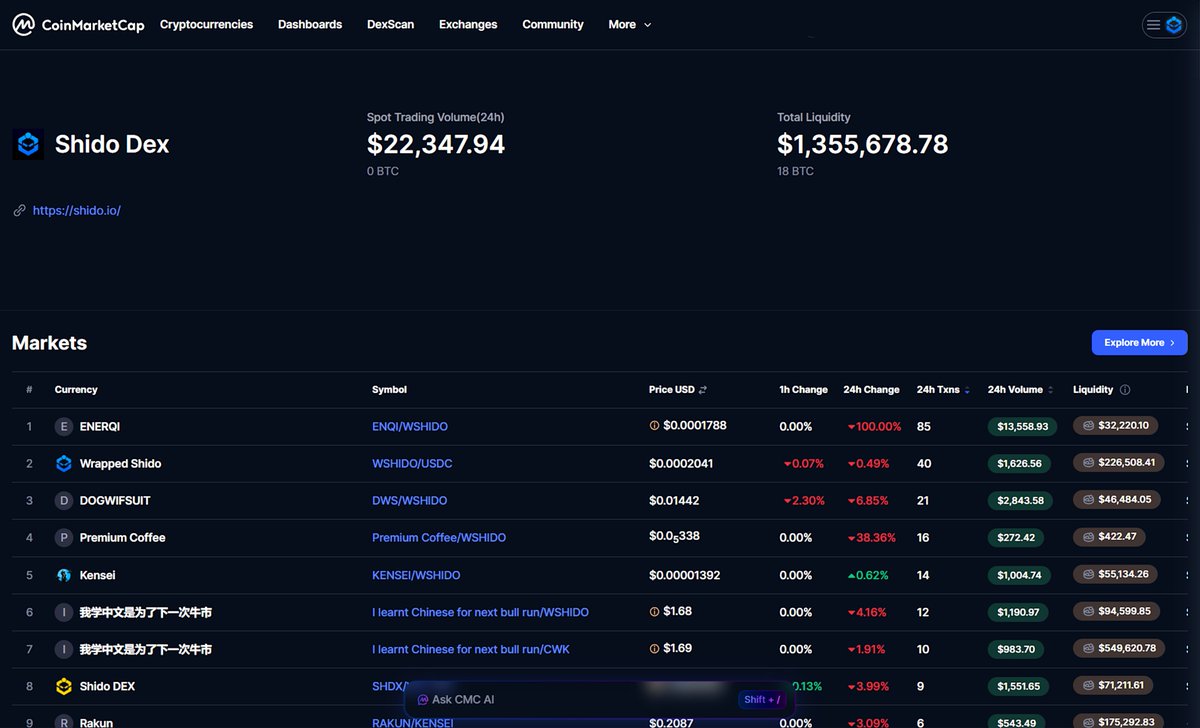Image resolution: width=1200 pixels, height=728 pixels.
Task: Click the liquidity icon in the $549,620.78 badge
Action: tap(1087, 648)
